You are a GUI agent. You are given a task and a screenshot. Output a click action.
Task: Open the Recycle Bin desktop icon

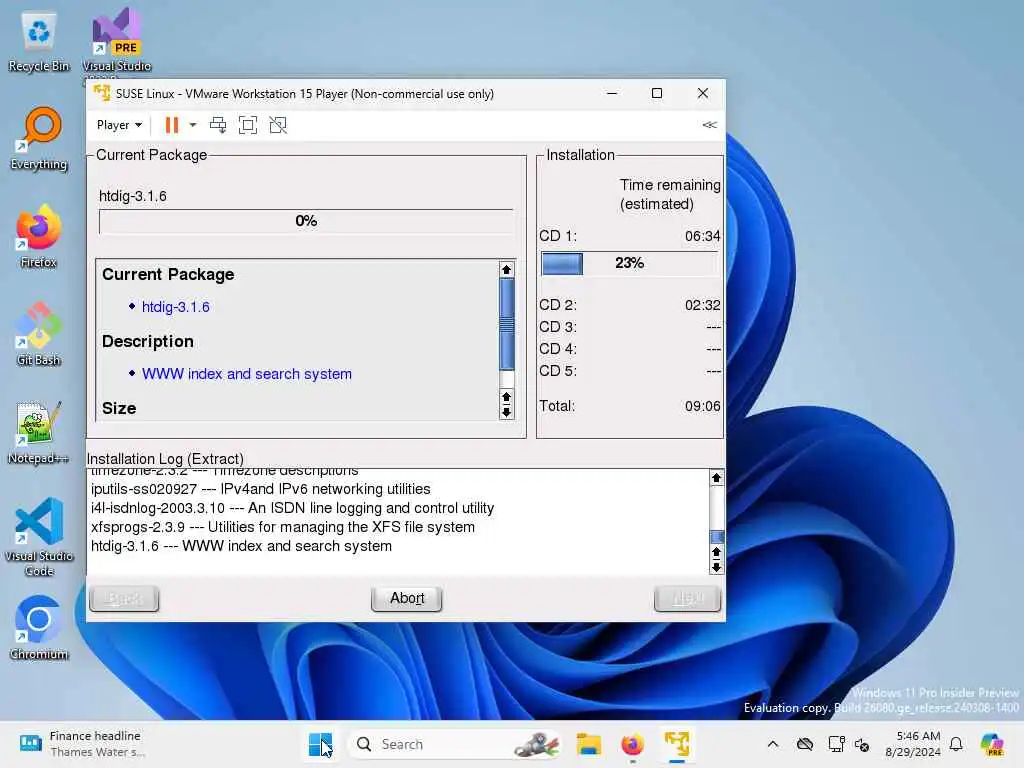click(x=39, y=42)
